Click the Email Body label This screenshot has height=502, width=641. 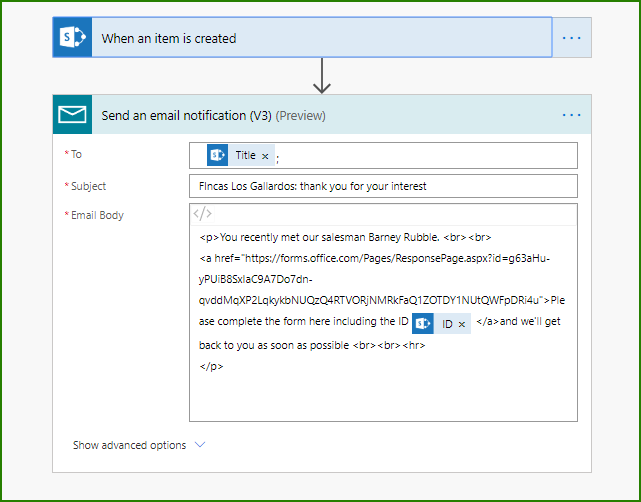(97, 215)
